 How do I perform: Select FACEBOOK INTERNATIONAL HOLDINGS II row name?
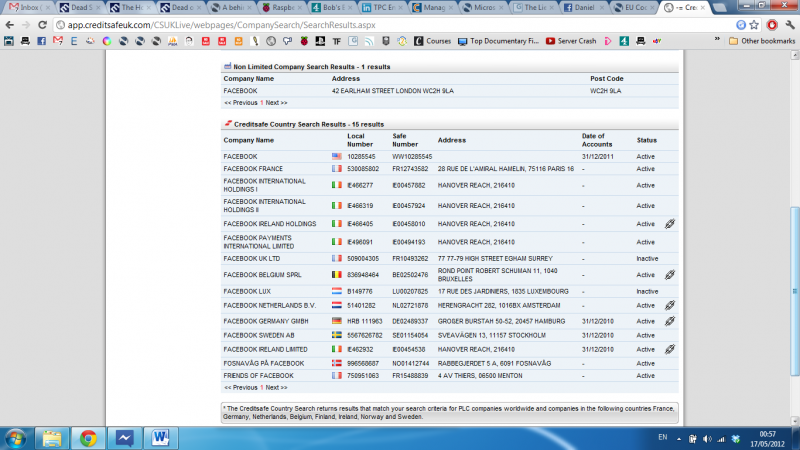pyautogui.click(x=264, y=206)
